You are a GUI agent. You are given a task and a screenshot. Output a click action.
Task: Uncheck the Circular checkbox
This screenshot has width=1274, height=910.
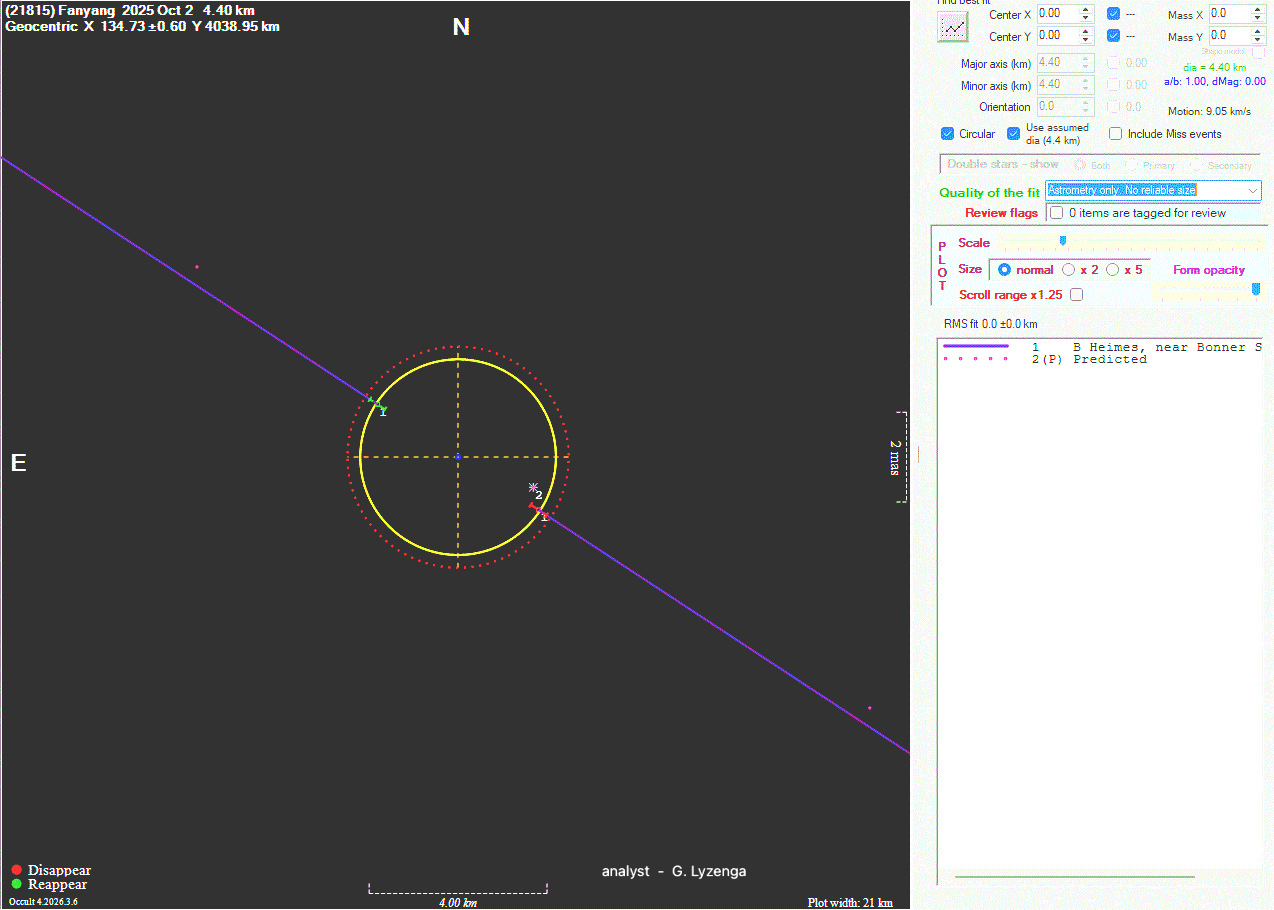(948, 134)
